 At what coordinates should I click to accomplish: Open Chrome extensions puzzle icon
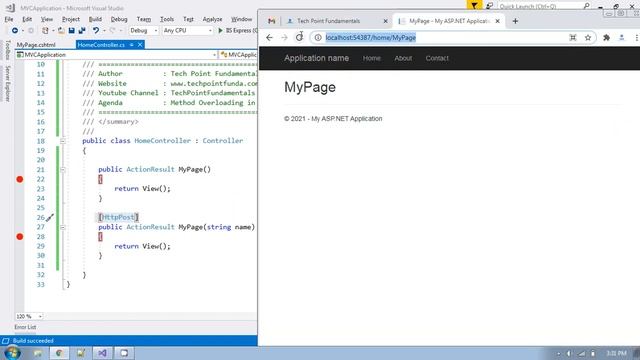click(606, 38)
